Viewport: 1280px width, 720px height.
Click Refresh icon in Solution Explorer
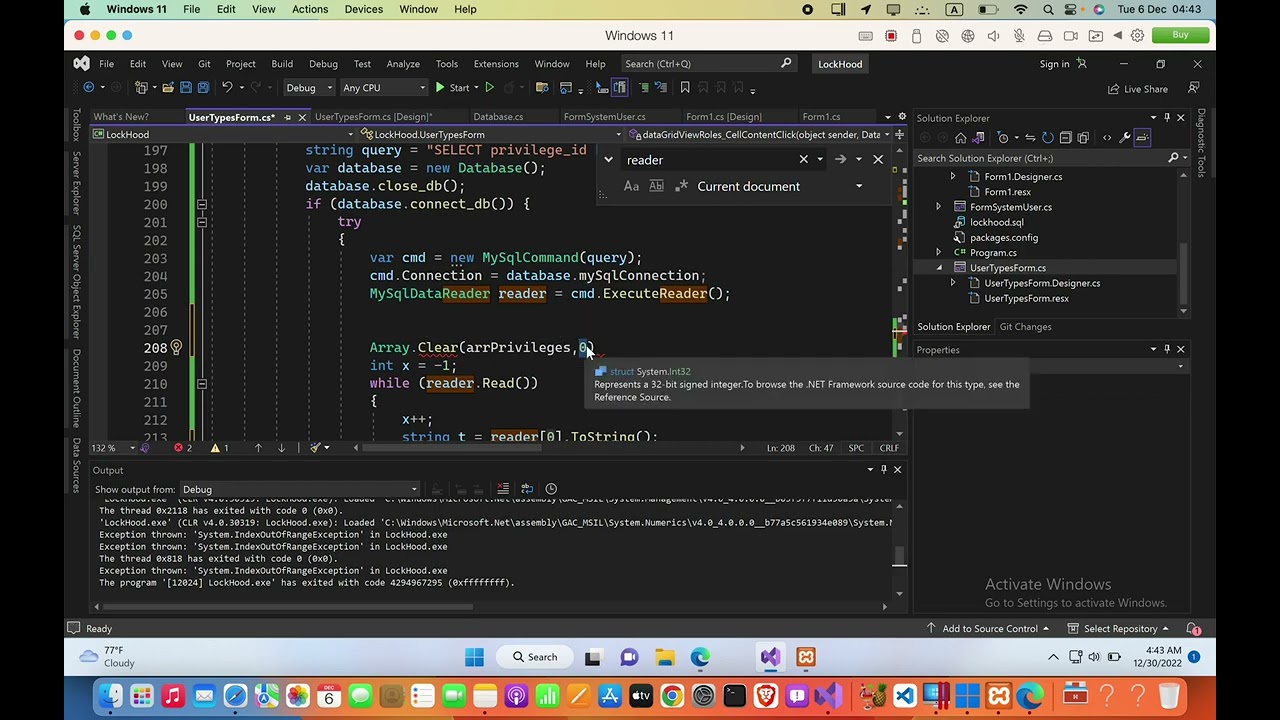[x=1047, y=138]
